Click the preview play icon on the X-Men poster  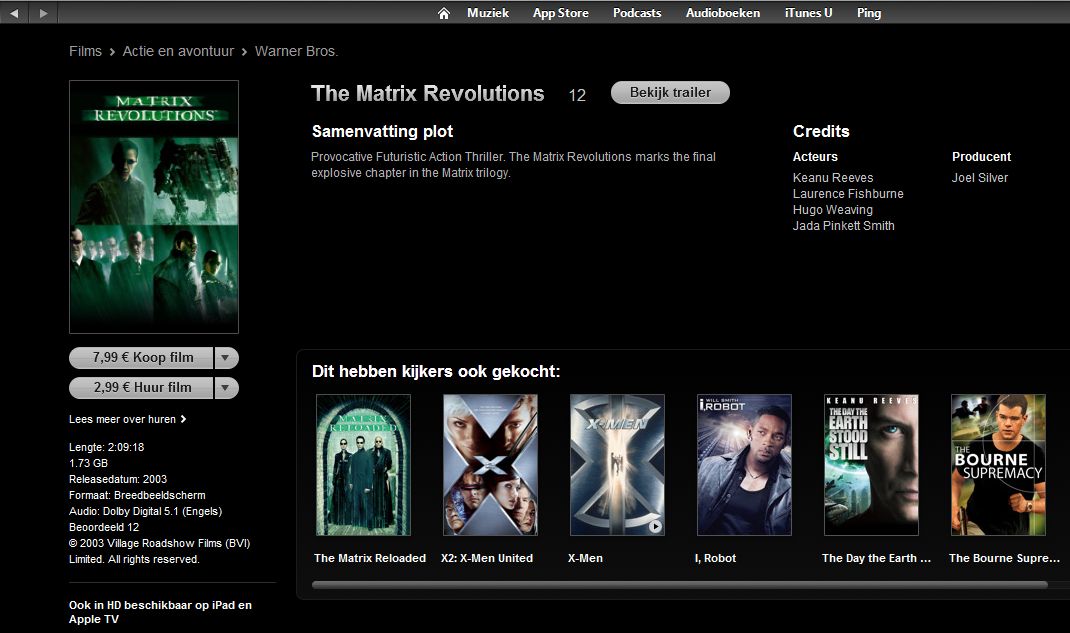[x=655, y=526]
